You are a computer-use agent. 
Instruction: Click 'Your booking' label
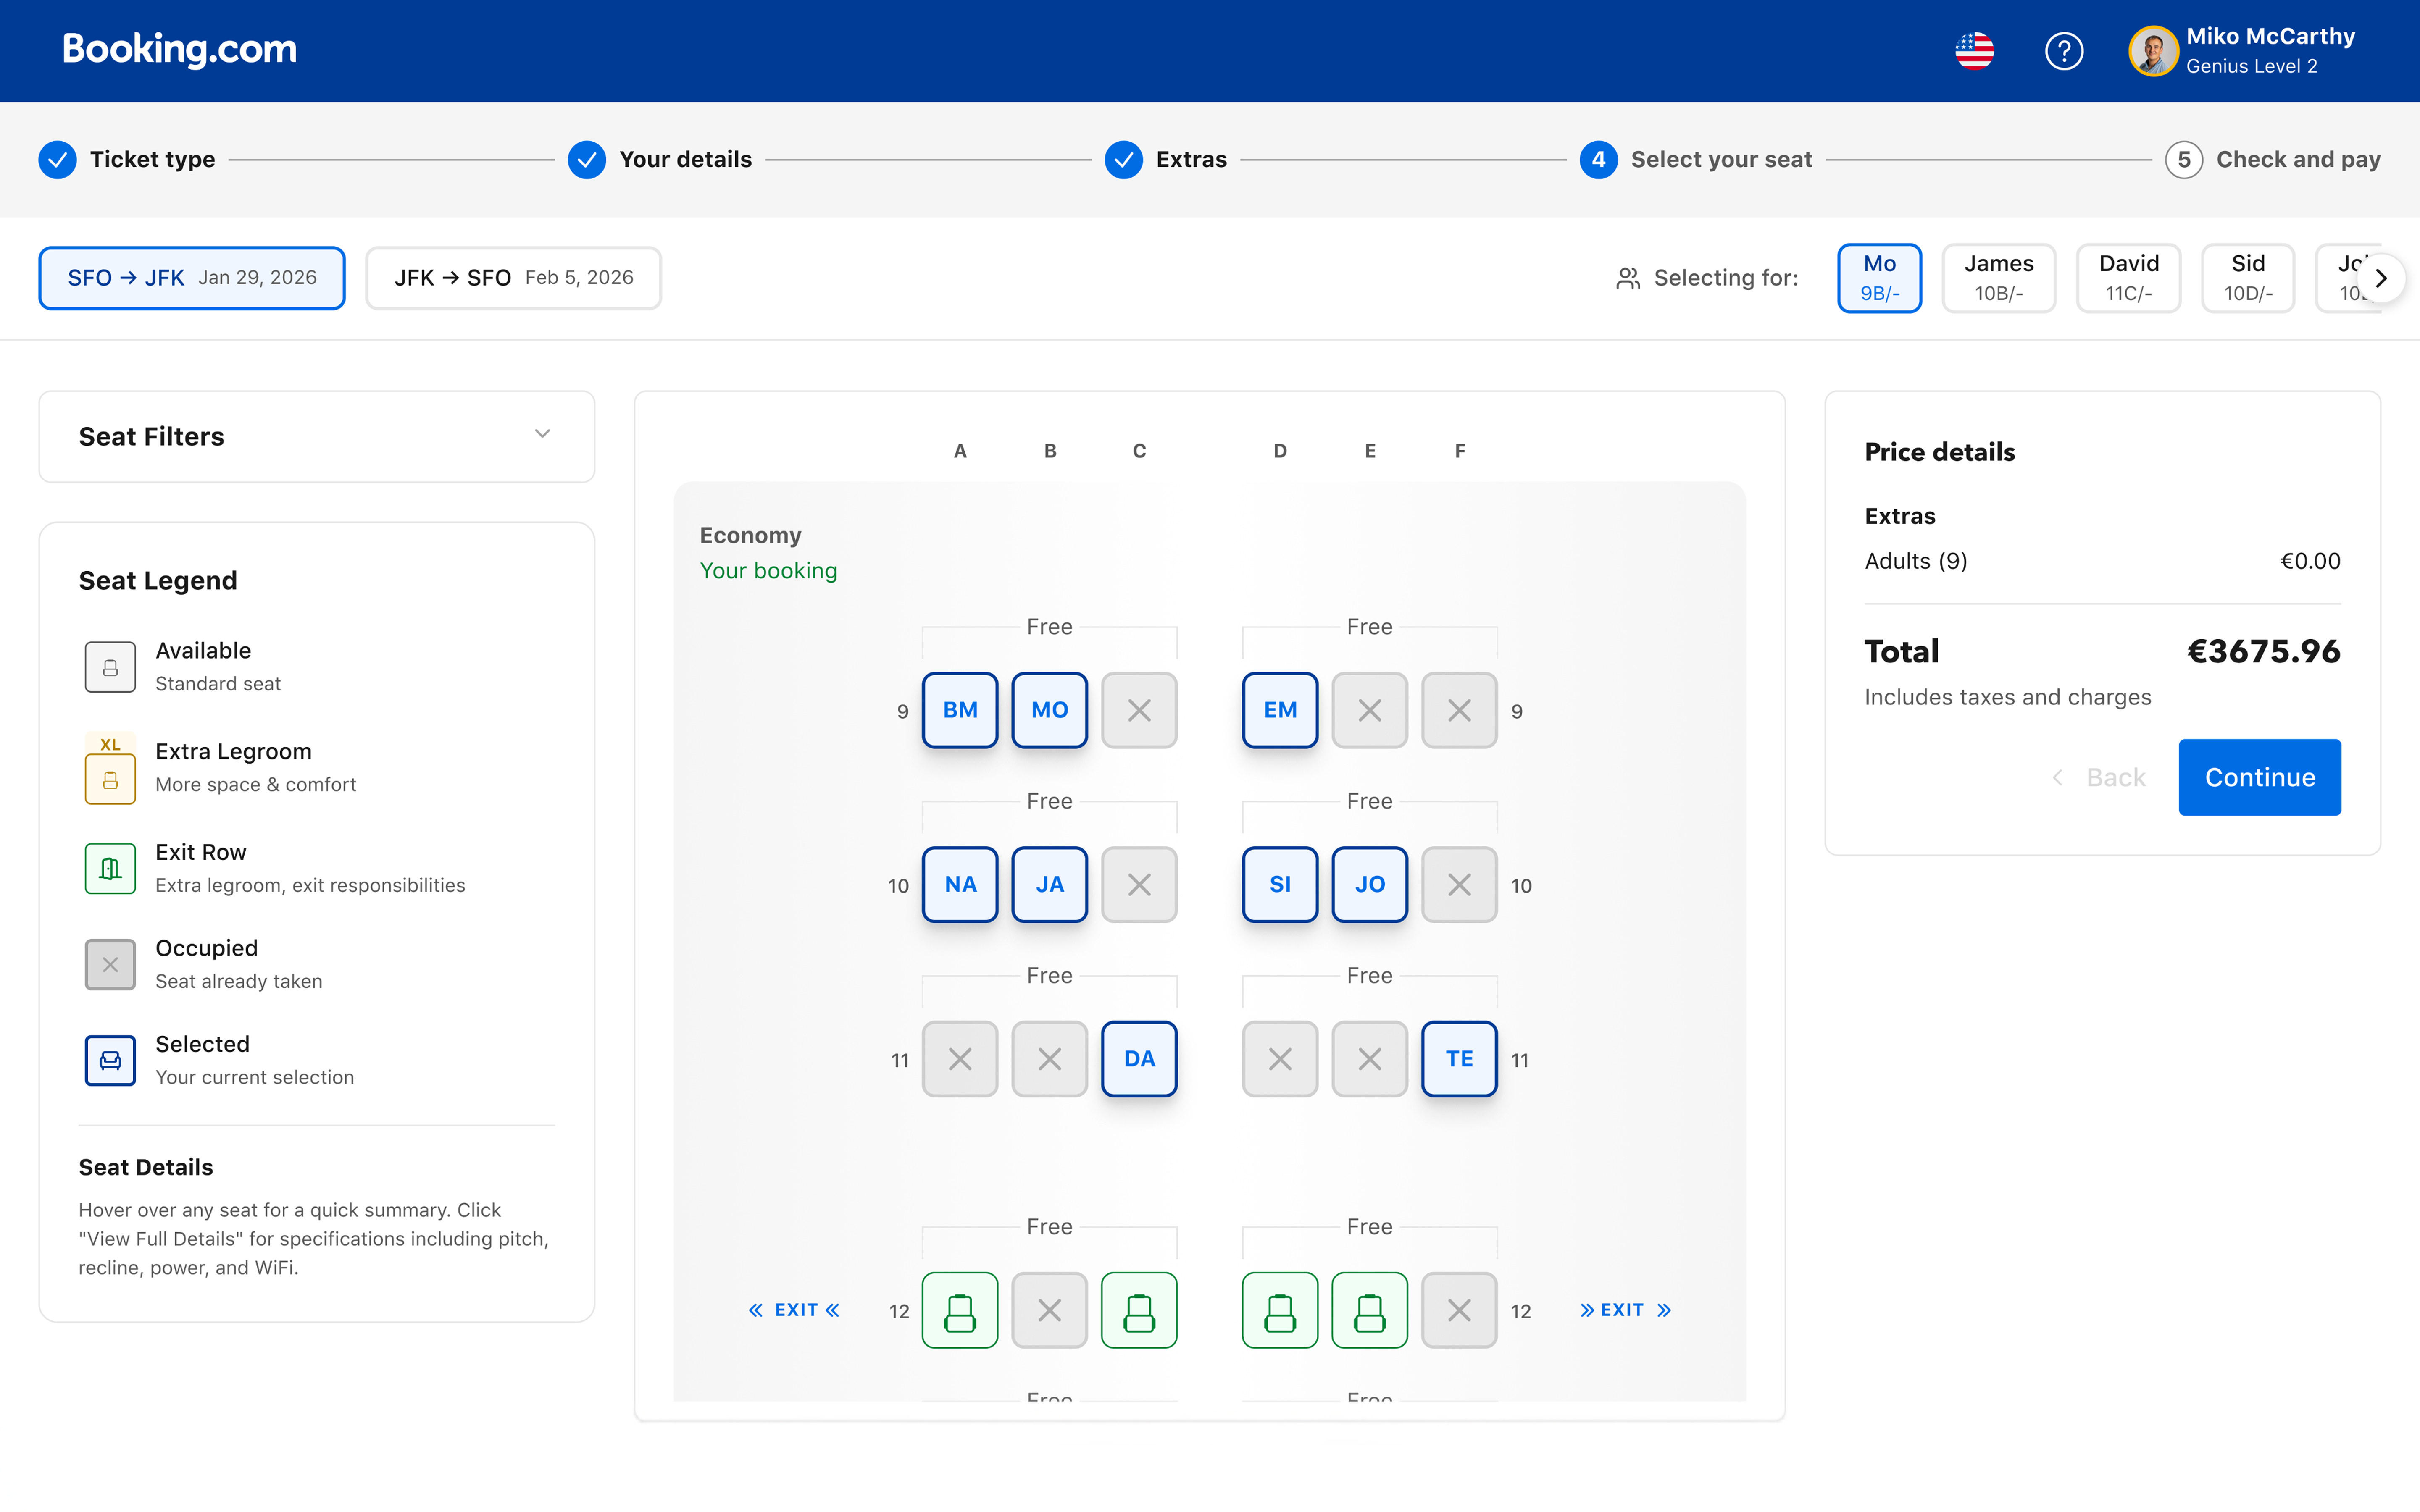(x=768, y=571)
